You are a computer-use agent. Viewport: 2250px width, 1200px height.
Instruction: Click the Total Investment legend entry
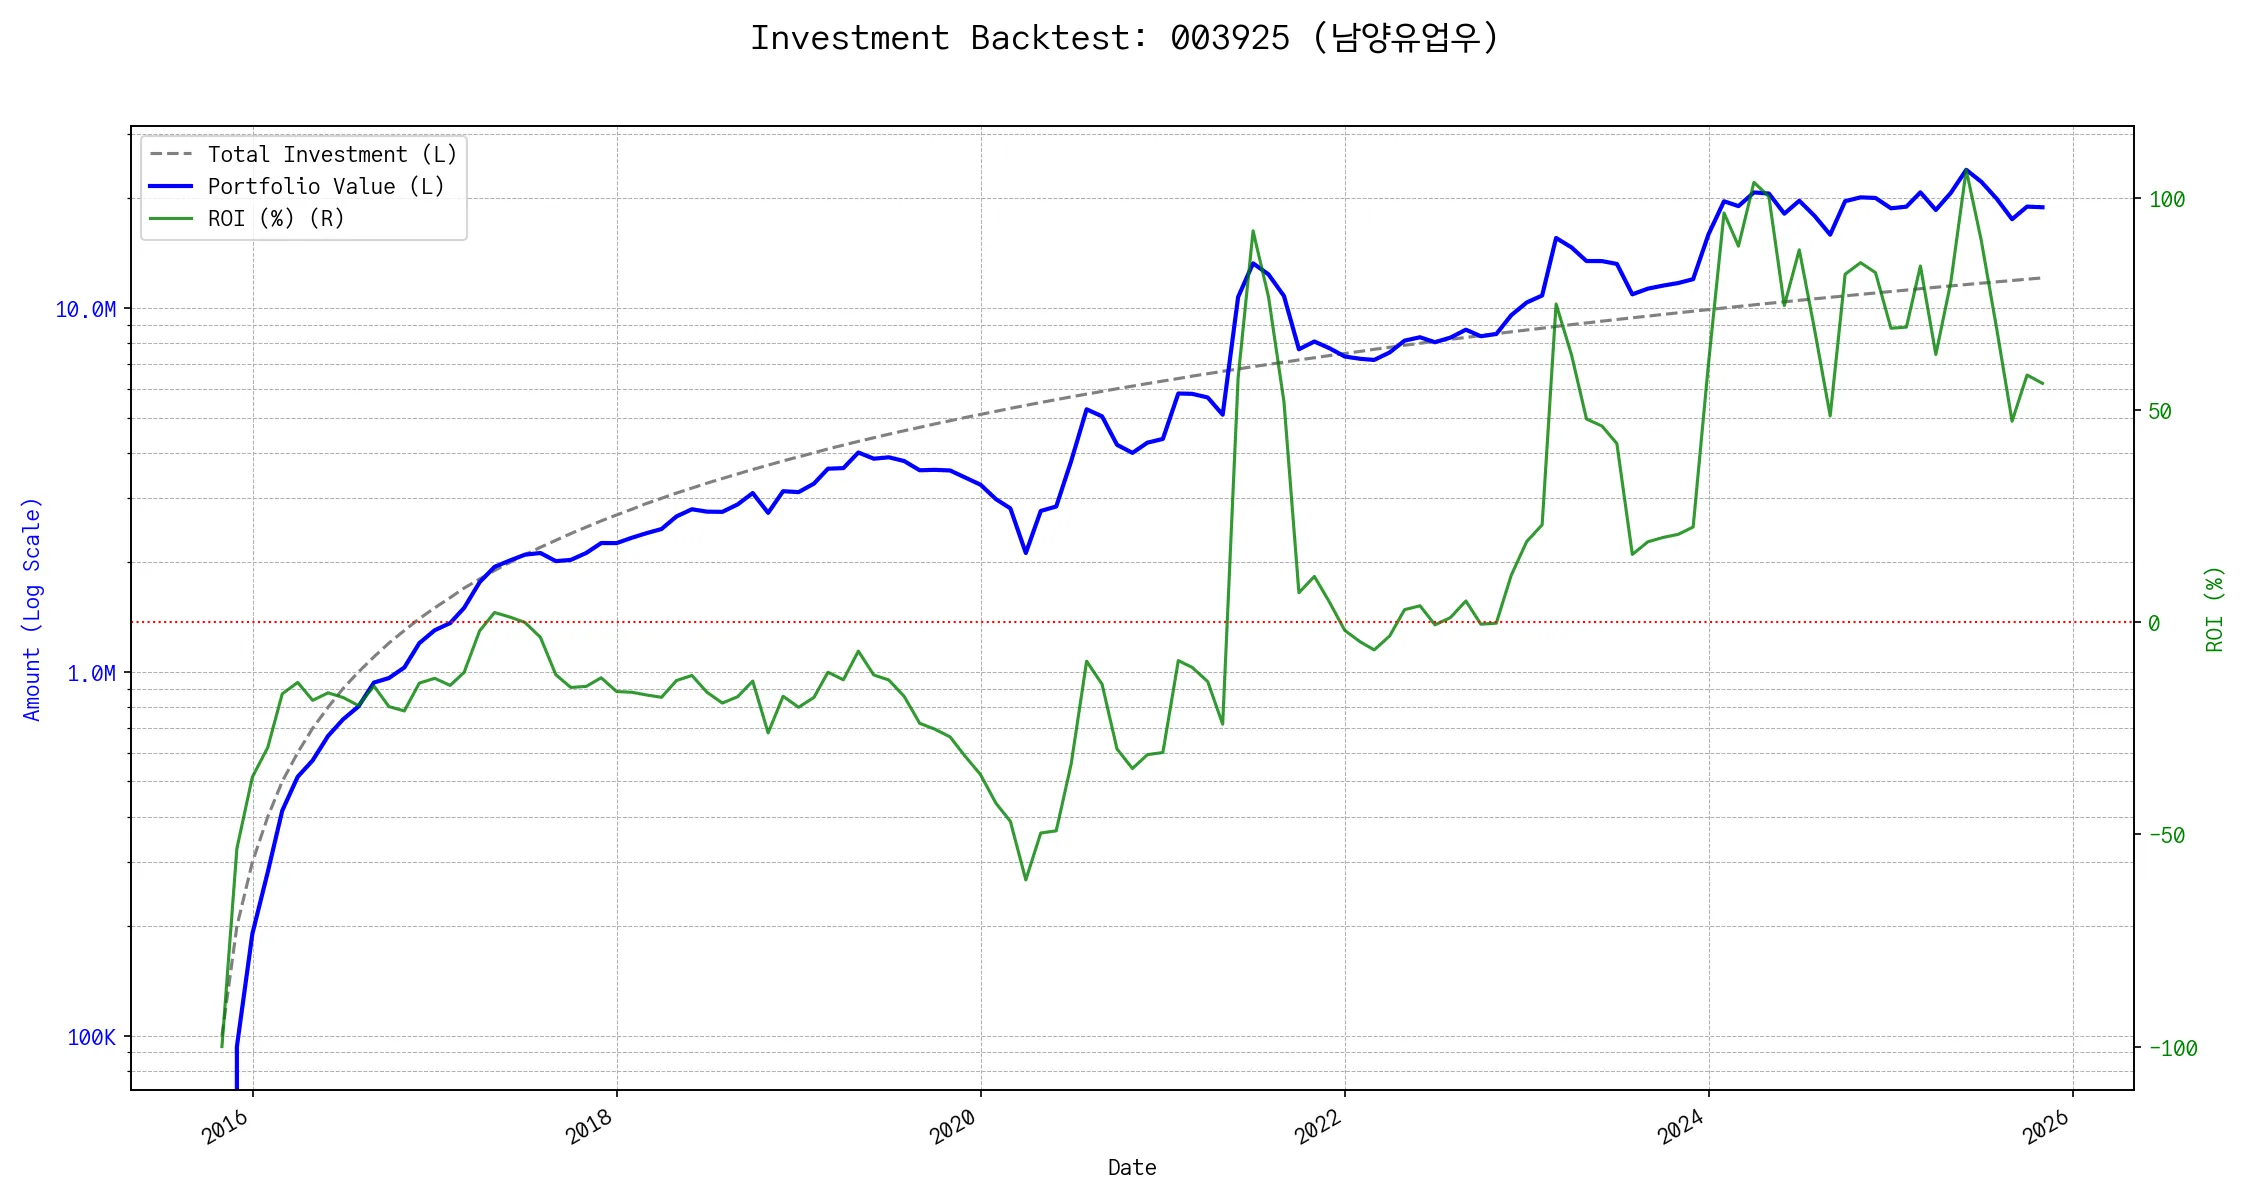[x=332, y=154]
